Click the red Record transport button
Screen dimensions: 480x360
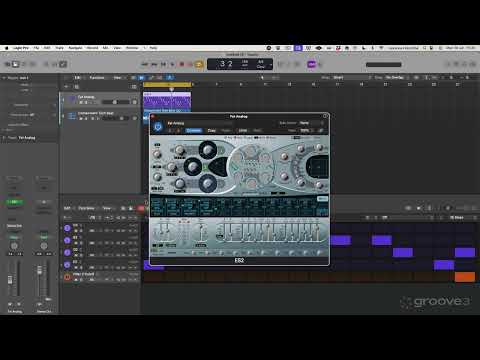[182, 64]
